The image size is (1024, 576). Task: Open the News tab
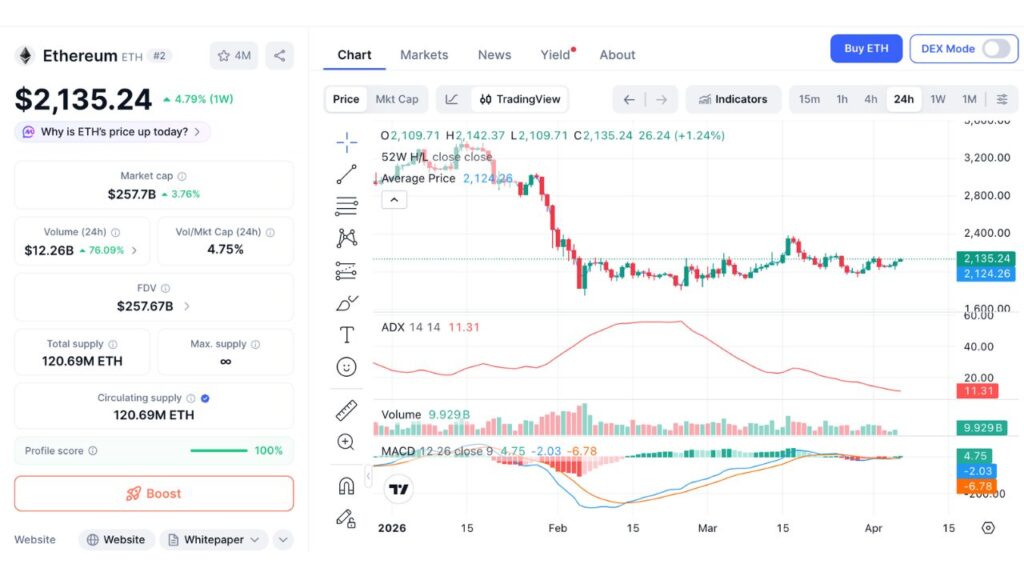coord(494,55)
